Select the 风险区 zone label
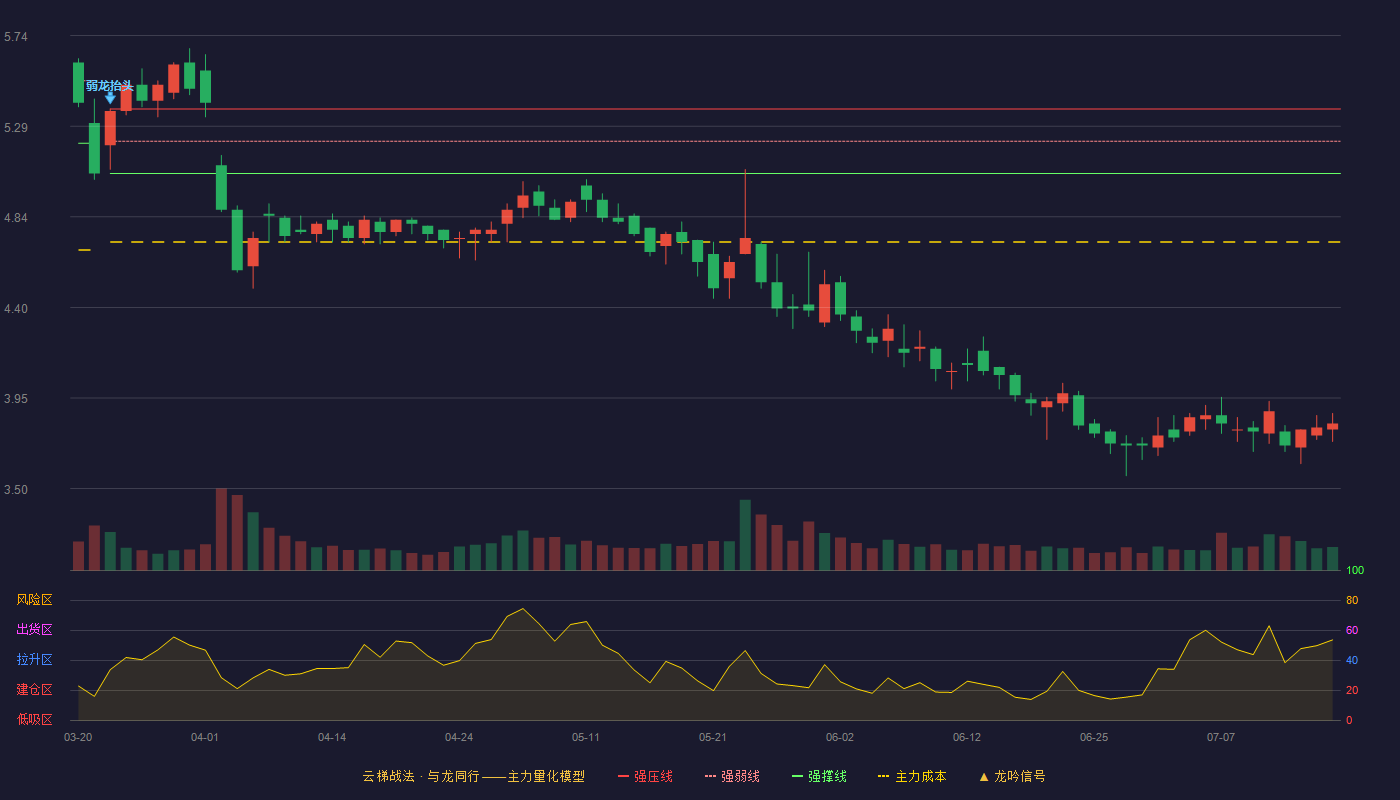Viewport: 1400px width, 800px height. tap(34, 600)
